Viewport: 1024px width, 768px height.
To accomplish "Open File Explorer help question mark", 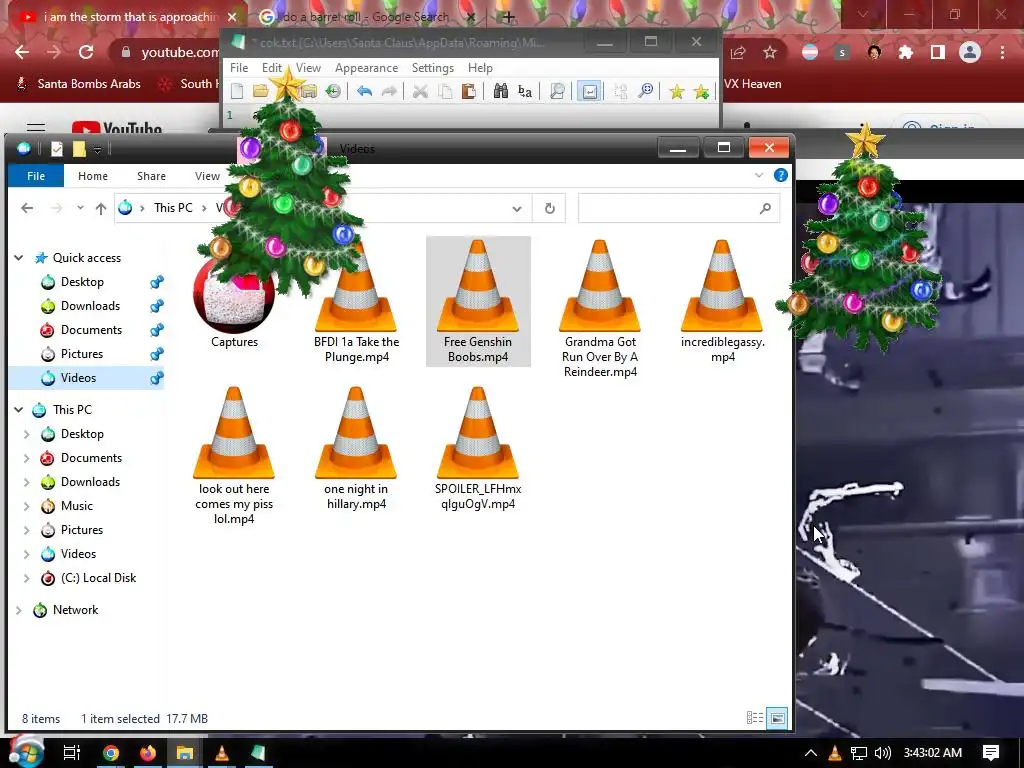I will 780,175.
